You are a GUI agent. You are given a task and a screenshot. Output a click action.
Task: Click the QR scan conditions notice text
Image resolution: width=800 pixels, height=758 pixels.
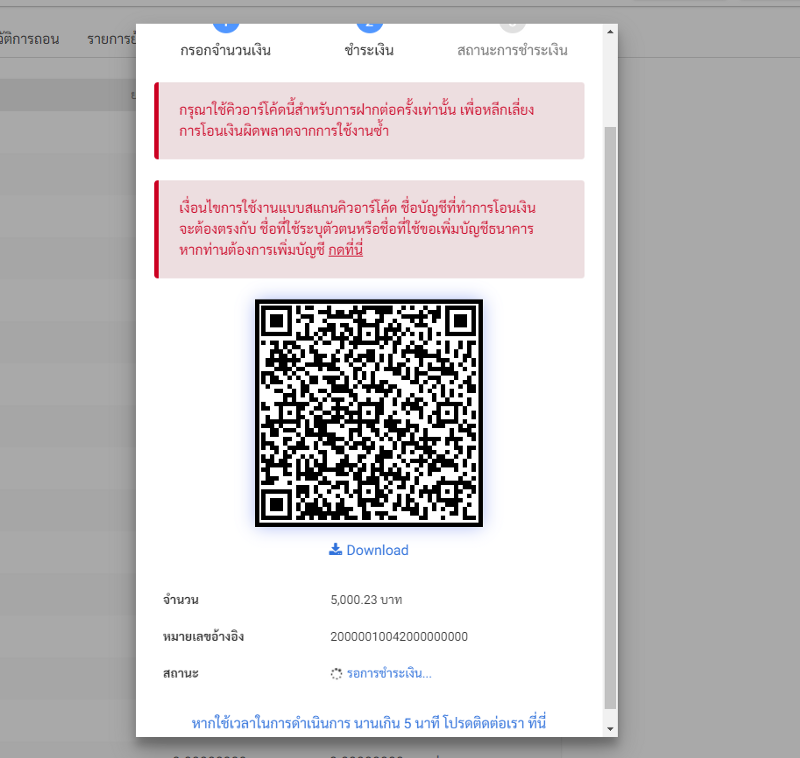click(357, 229)
